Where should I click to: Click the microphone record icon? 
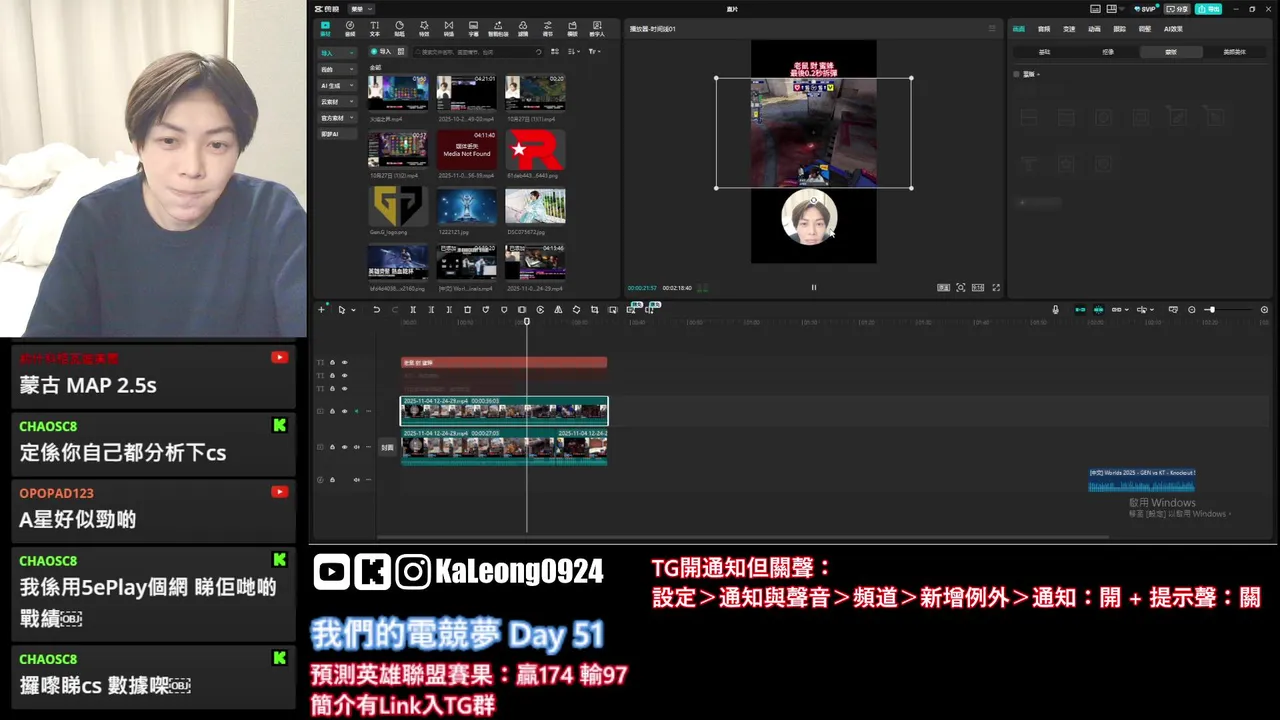[1055, 310]
